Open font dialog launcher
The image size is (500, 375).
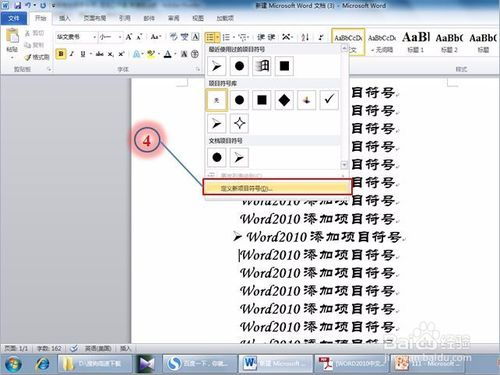[x=197, y=69]
